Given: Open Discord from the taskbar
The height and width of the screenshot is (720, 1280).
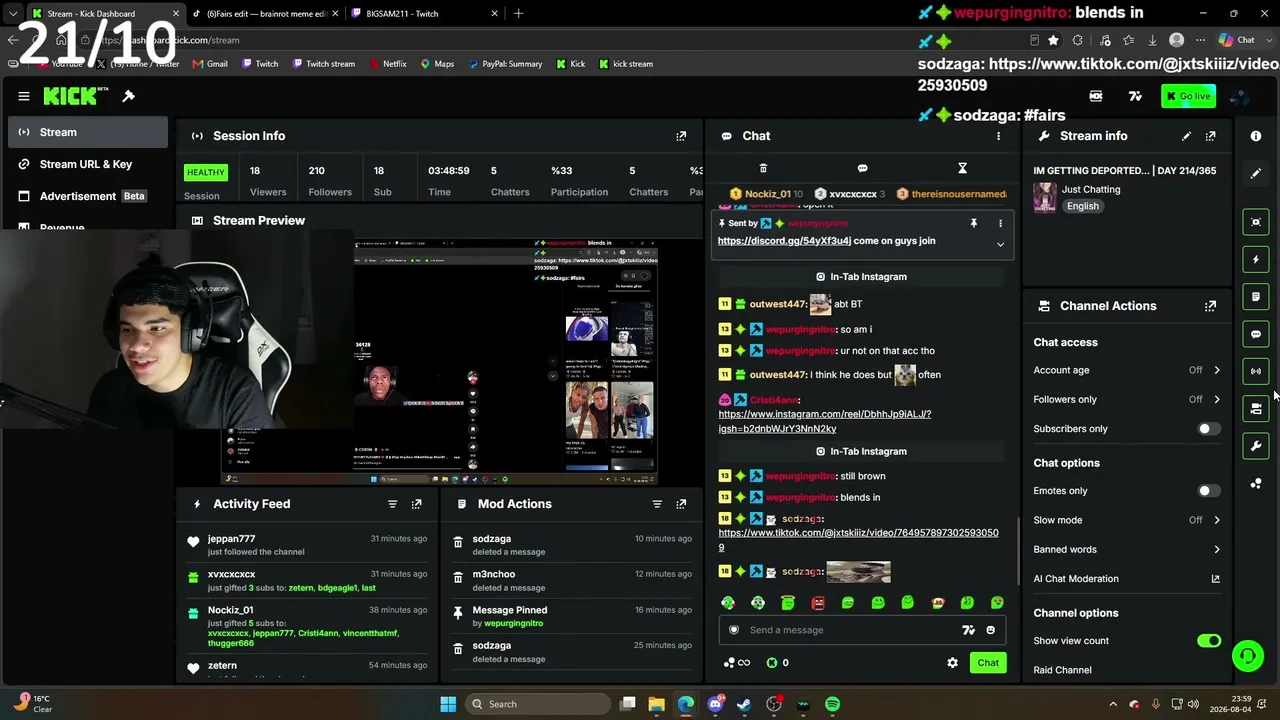Looking at the screenshot, I should click(x=715, y=704).
